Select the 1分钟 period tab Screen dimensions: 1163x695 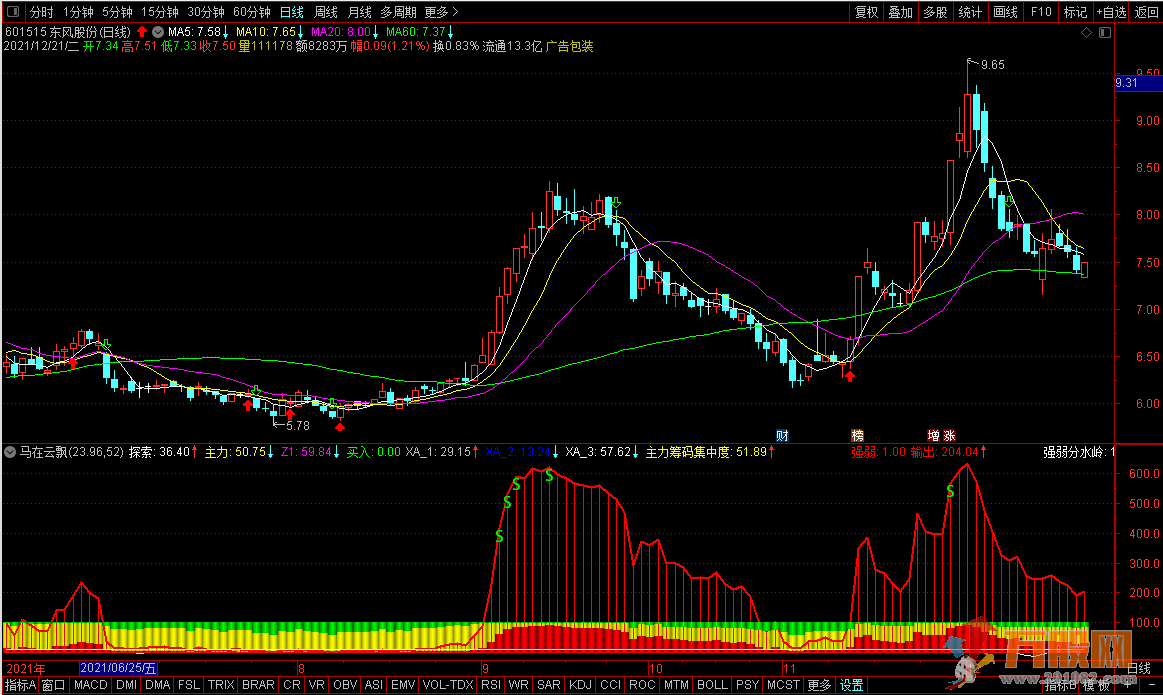[x=78, y=12]
